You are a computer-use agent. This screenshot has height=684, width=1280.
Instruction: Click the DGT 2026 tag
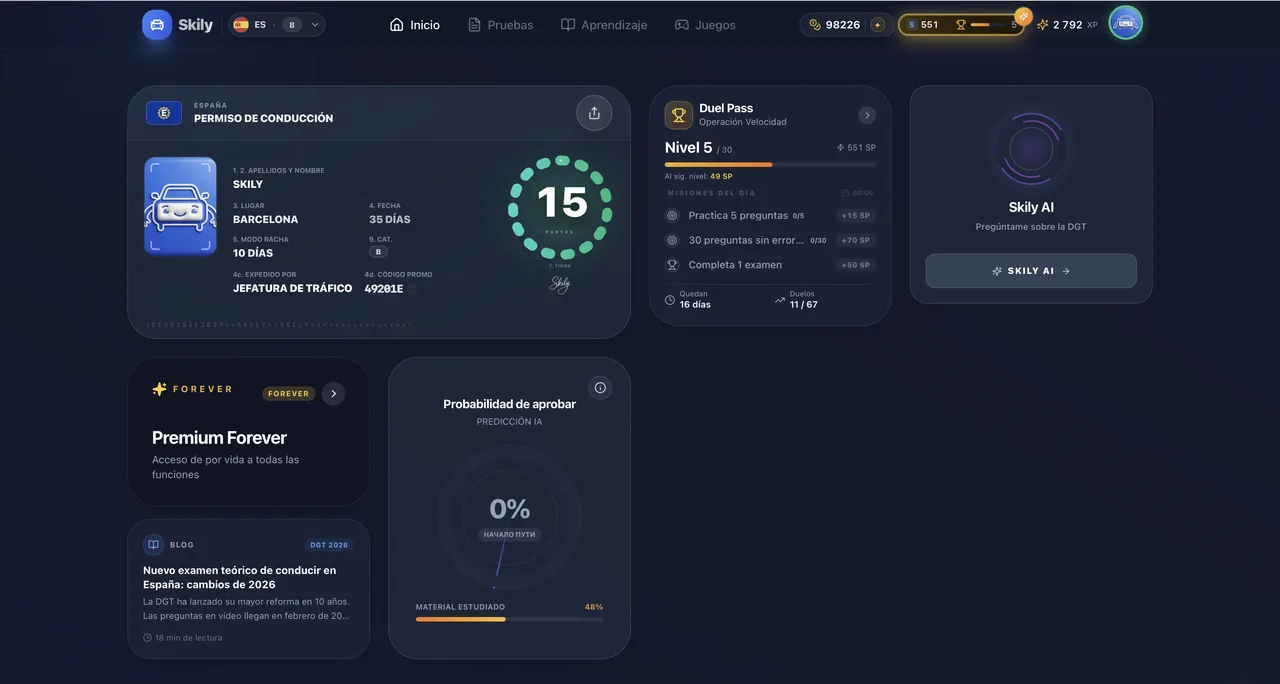[x=329, y=545]
